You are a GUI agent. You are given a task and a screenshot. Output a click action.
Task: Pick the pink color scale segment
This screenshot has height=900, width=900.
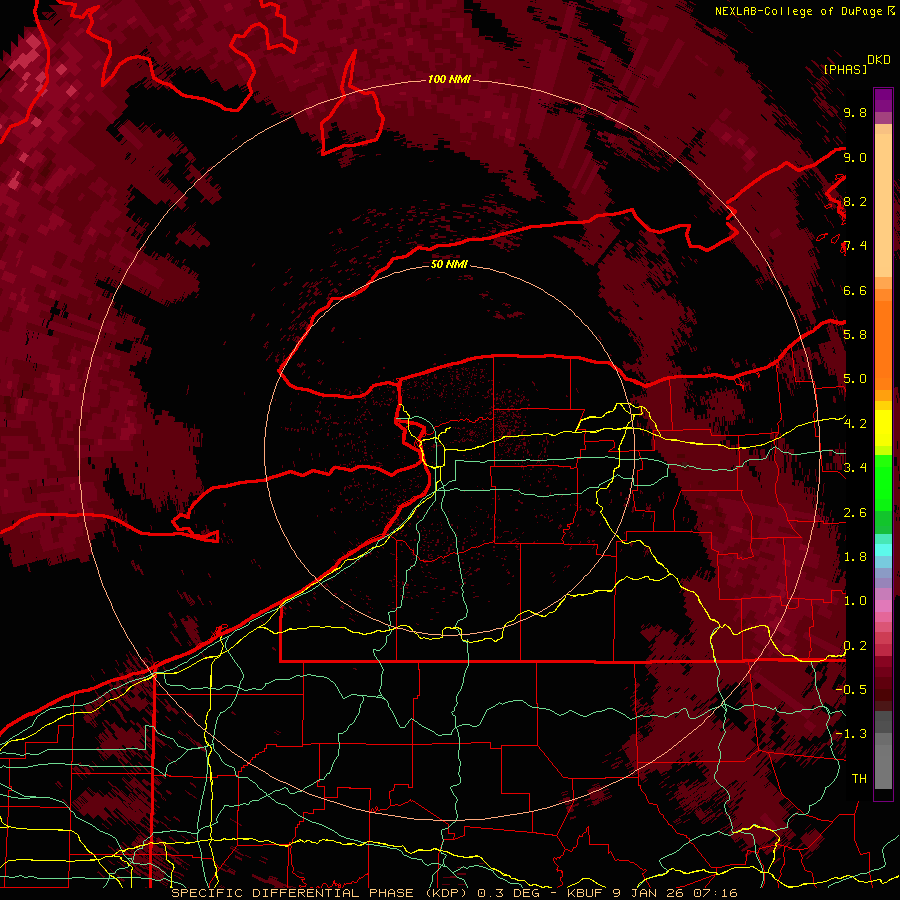pos(883,606)
